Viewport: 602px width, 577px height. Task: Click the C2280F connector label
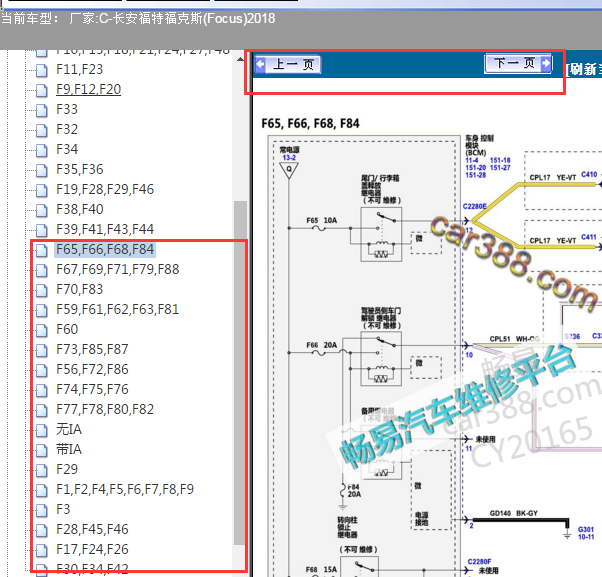tap(479, 562)
